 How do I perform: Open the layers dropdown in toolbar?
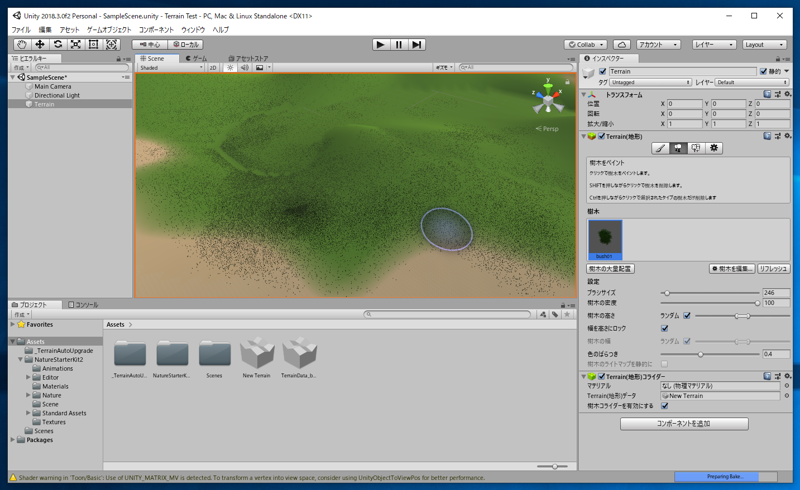point(713,44)
